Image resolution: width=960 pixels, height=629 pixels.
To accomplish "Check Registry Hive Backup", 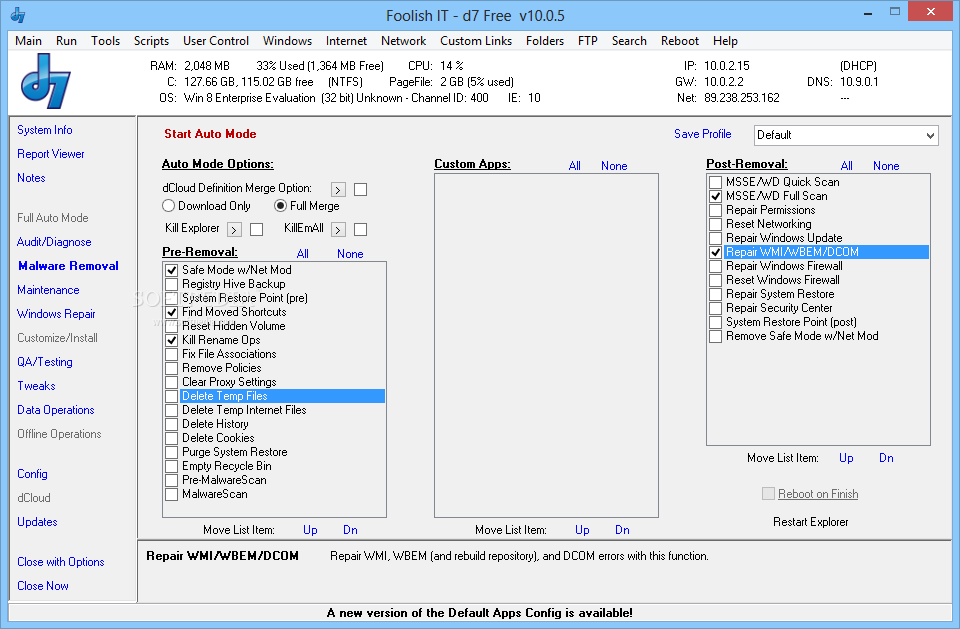I will 171,284.
